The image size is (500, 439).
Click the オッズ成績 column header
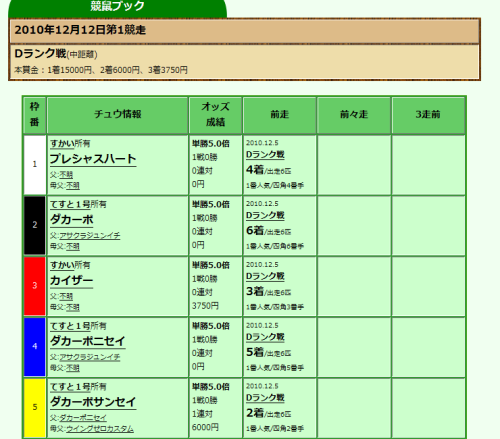coord(215,115)
